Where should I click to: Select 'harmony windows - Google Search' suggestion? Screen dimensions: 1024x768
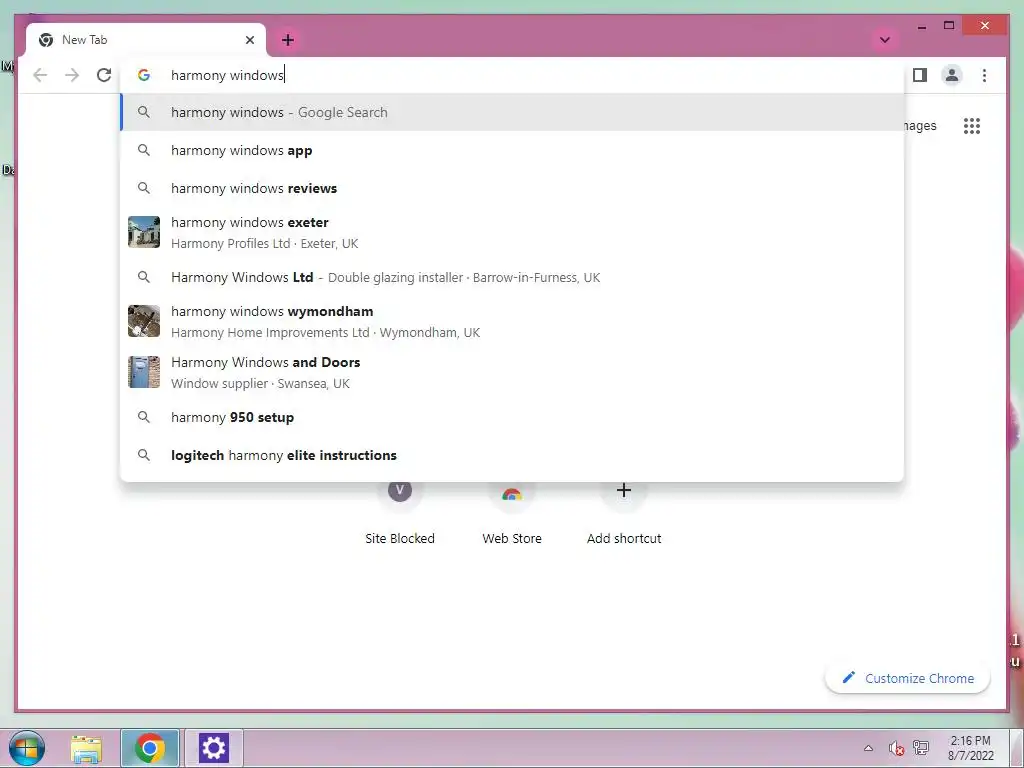512,112
